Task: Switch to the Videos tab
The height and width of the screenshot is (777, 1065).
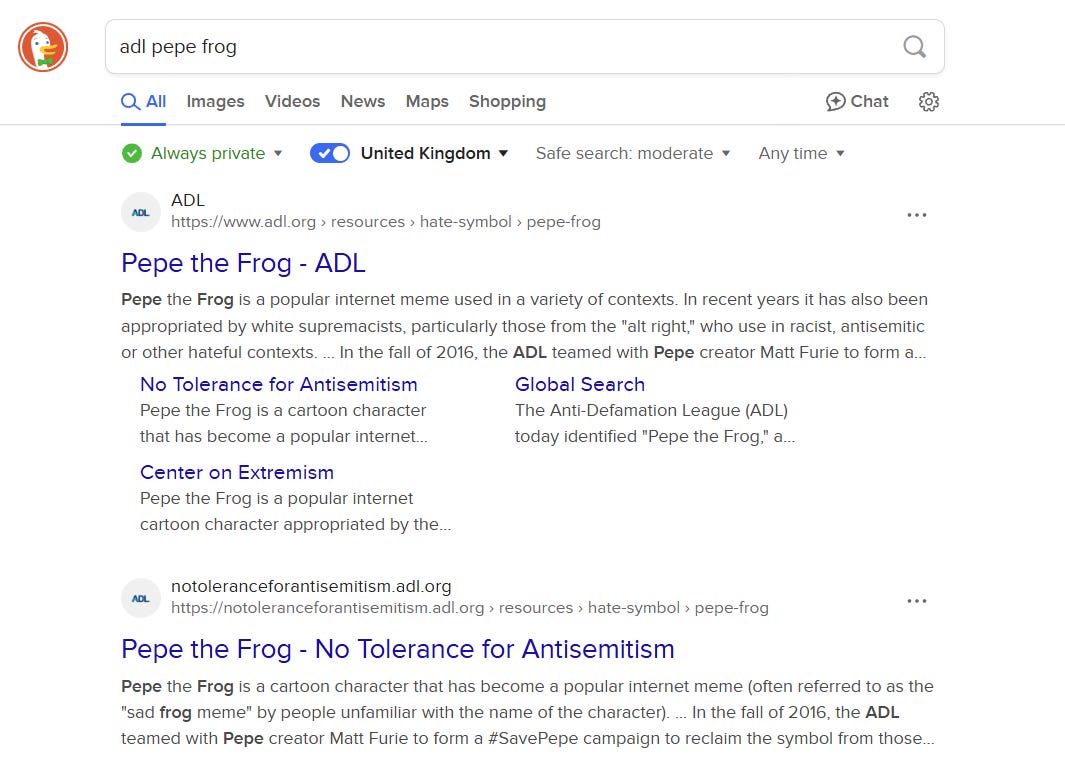Action: click(x=292, y=102)
